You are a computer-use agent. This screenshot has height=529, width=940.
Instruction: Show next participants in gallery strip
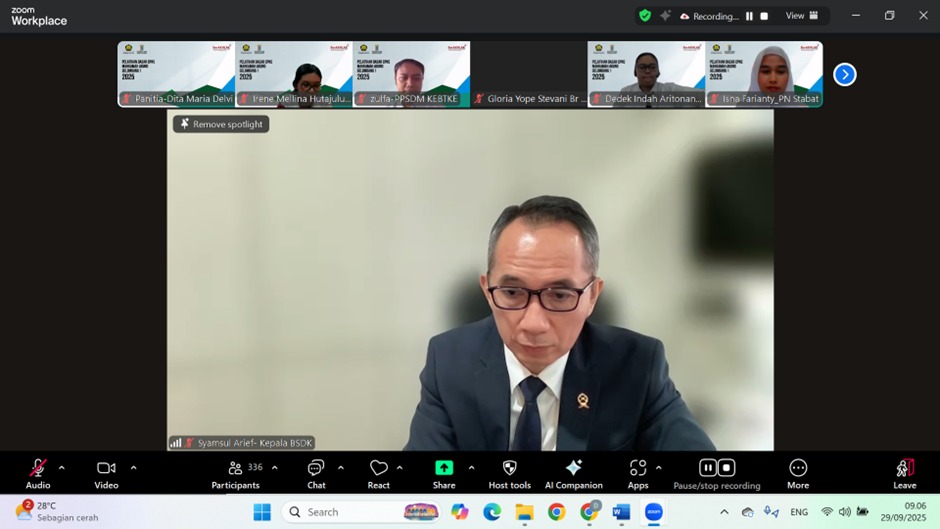point(845,75)
